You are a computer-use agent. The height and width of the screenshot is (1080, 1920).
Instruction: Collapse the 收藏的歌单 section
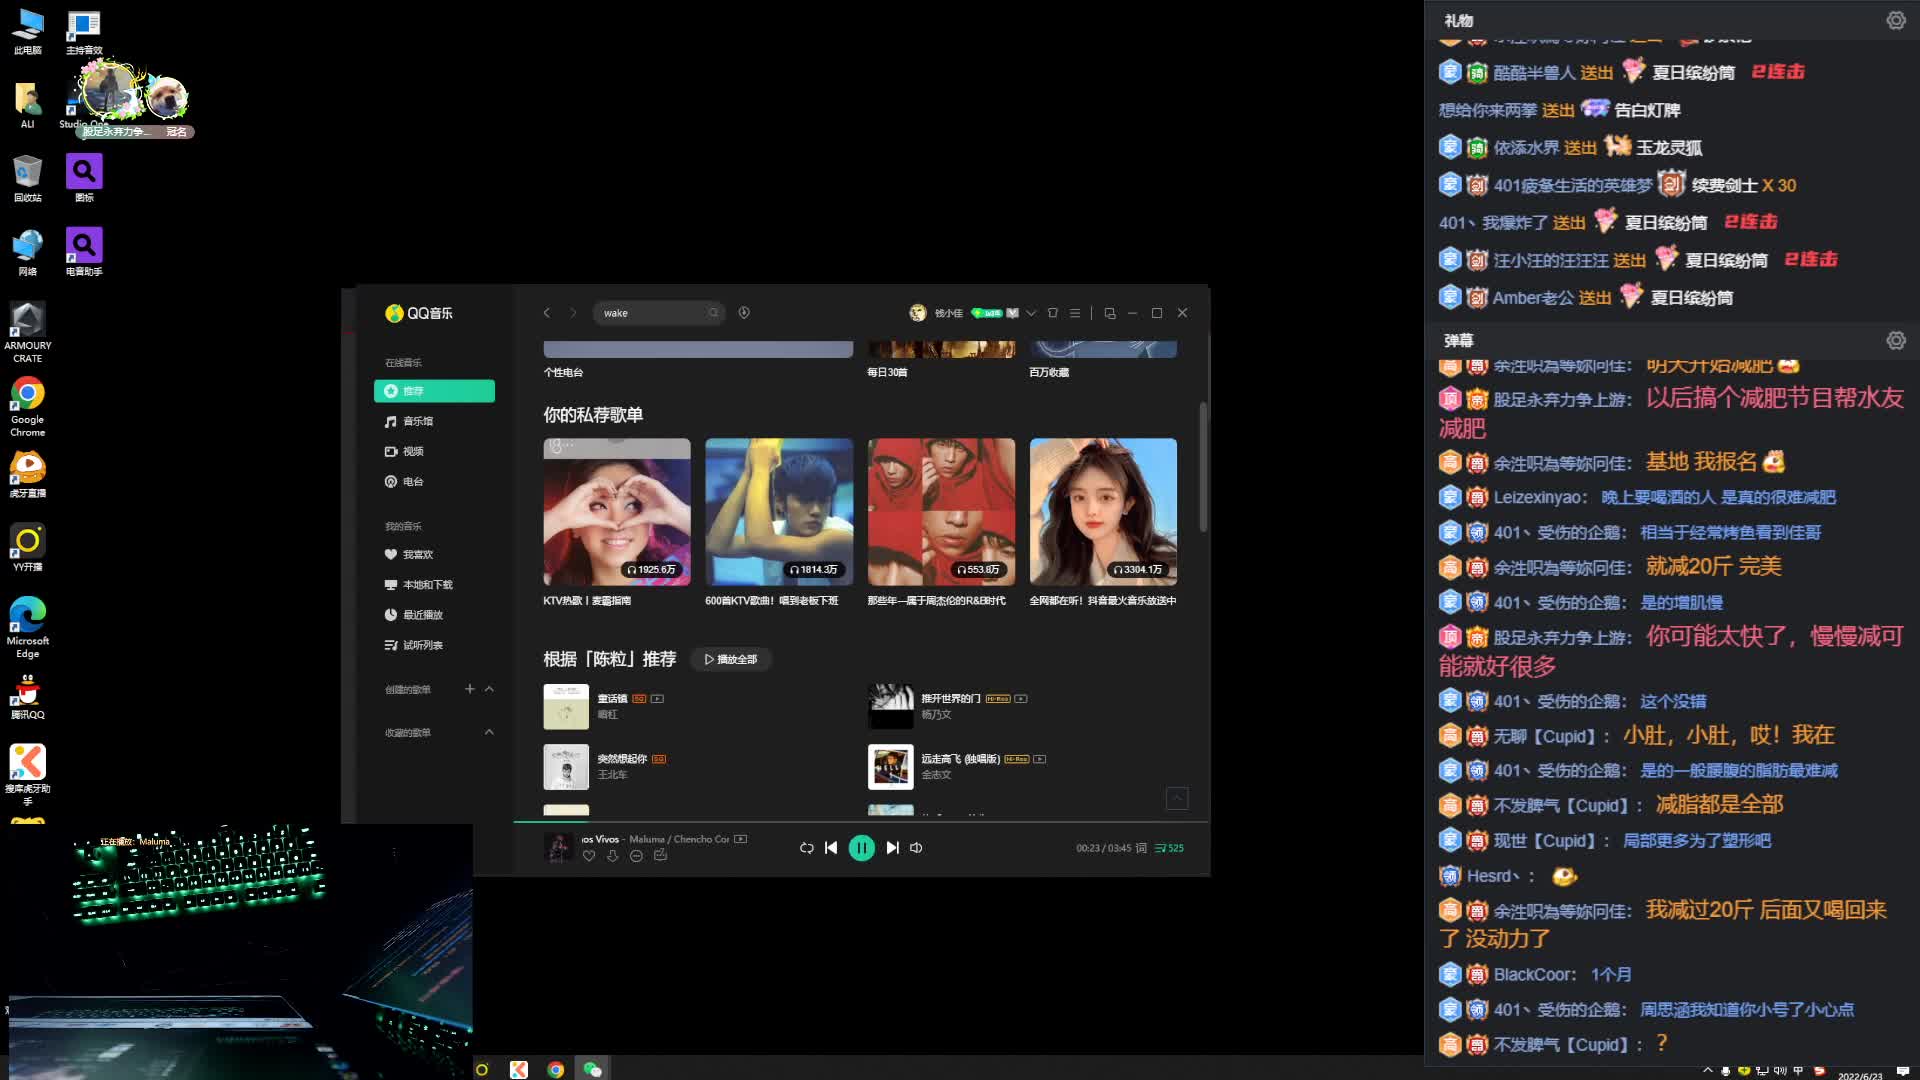[489, 732]
